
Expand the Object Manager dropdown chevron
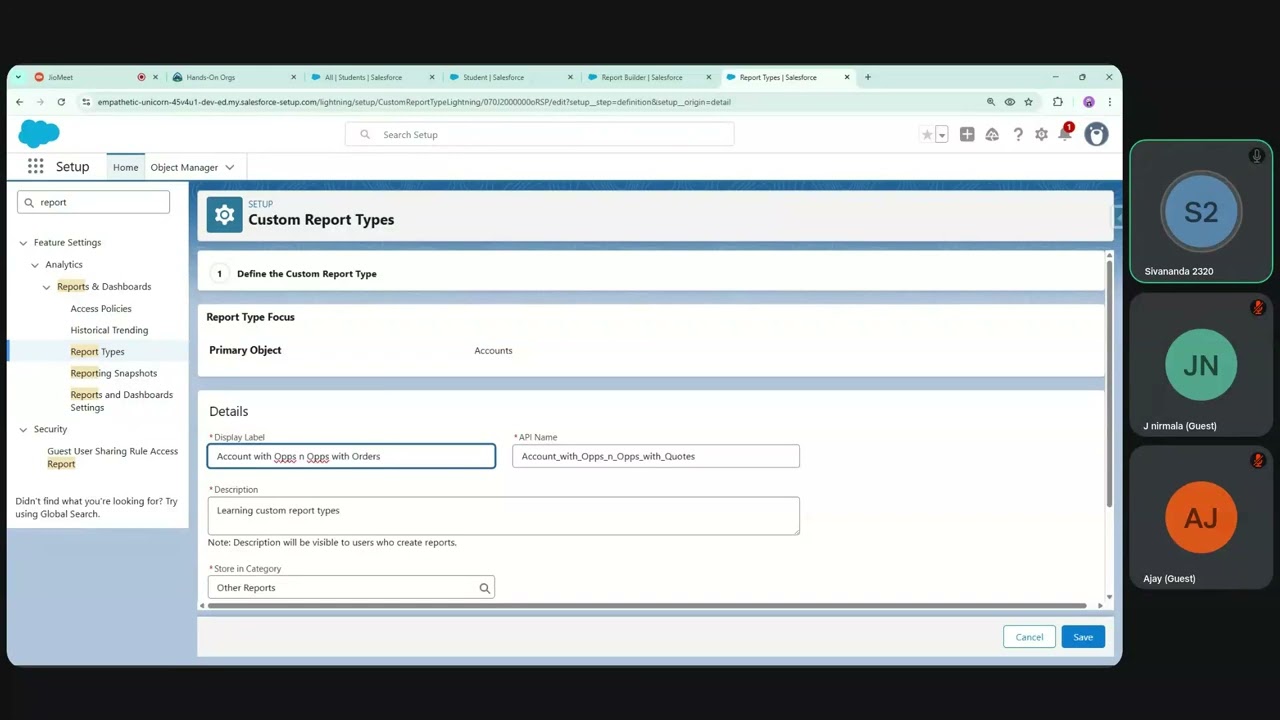point(229,168)
